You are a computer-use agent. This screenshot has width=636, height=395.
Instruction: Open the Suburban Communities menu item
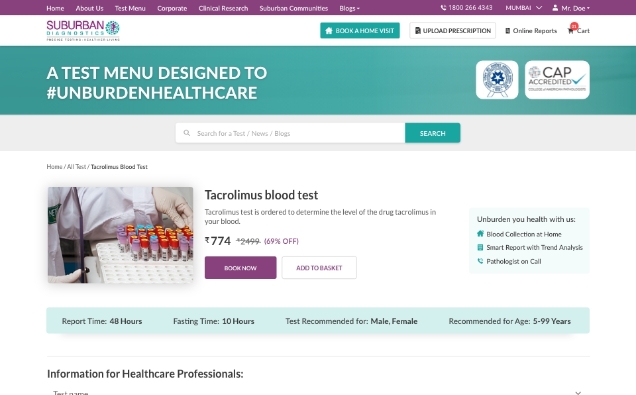(294, 8)
